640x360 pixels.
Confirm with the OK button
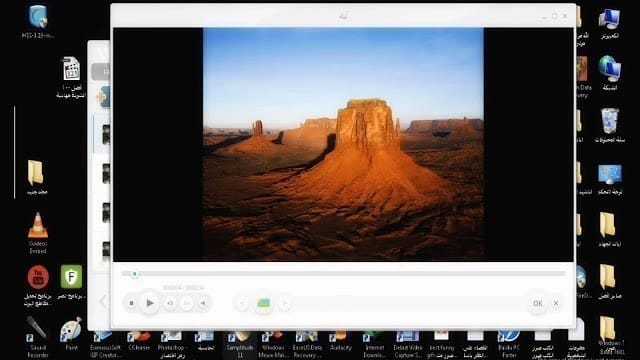[x=538, y=303]
